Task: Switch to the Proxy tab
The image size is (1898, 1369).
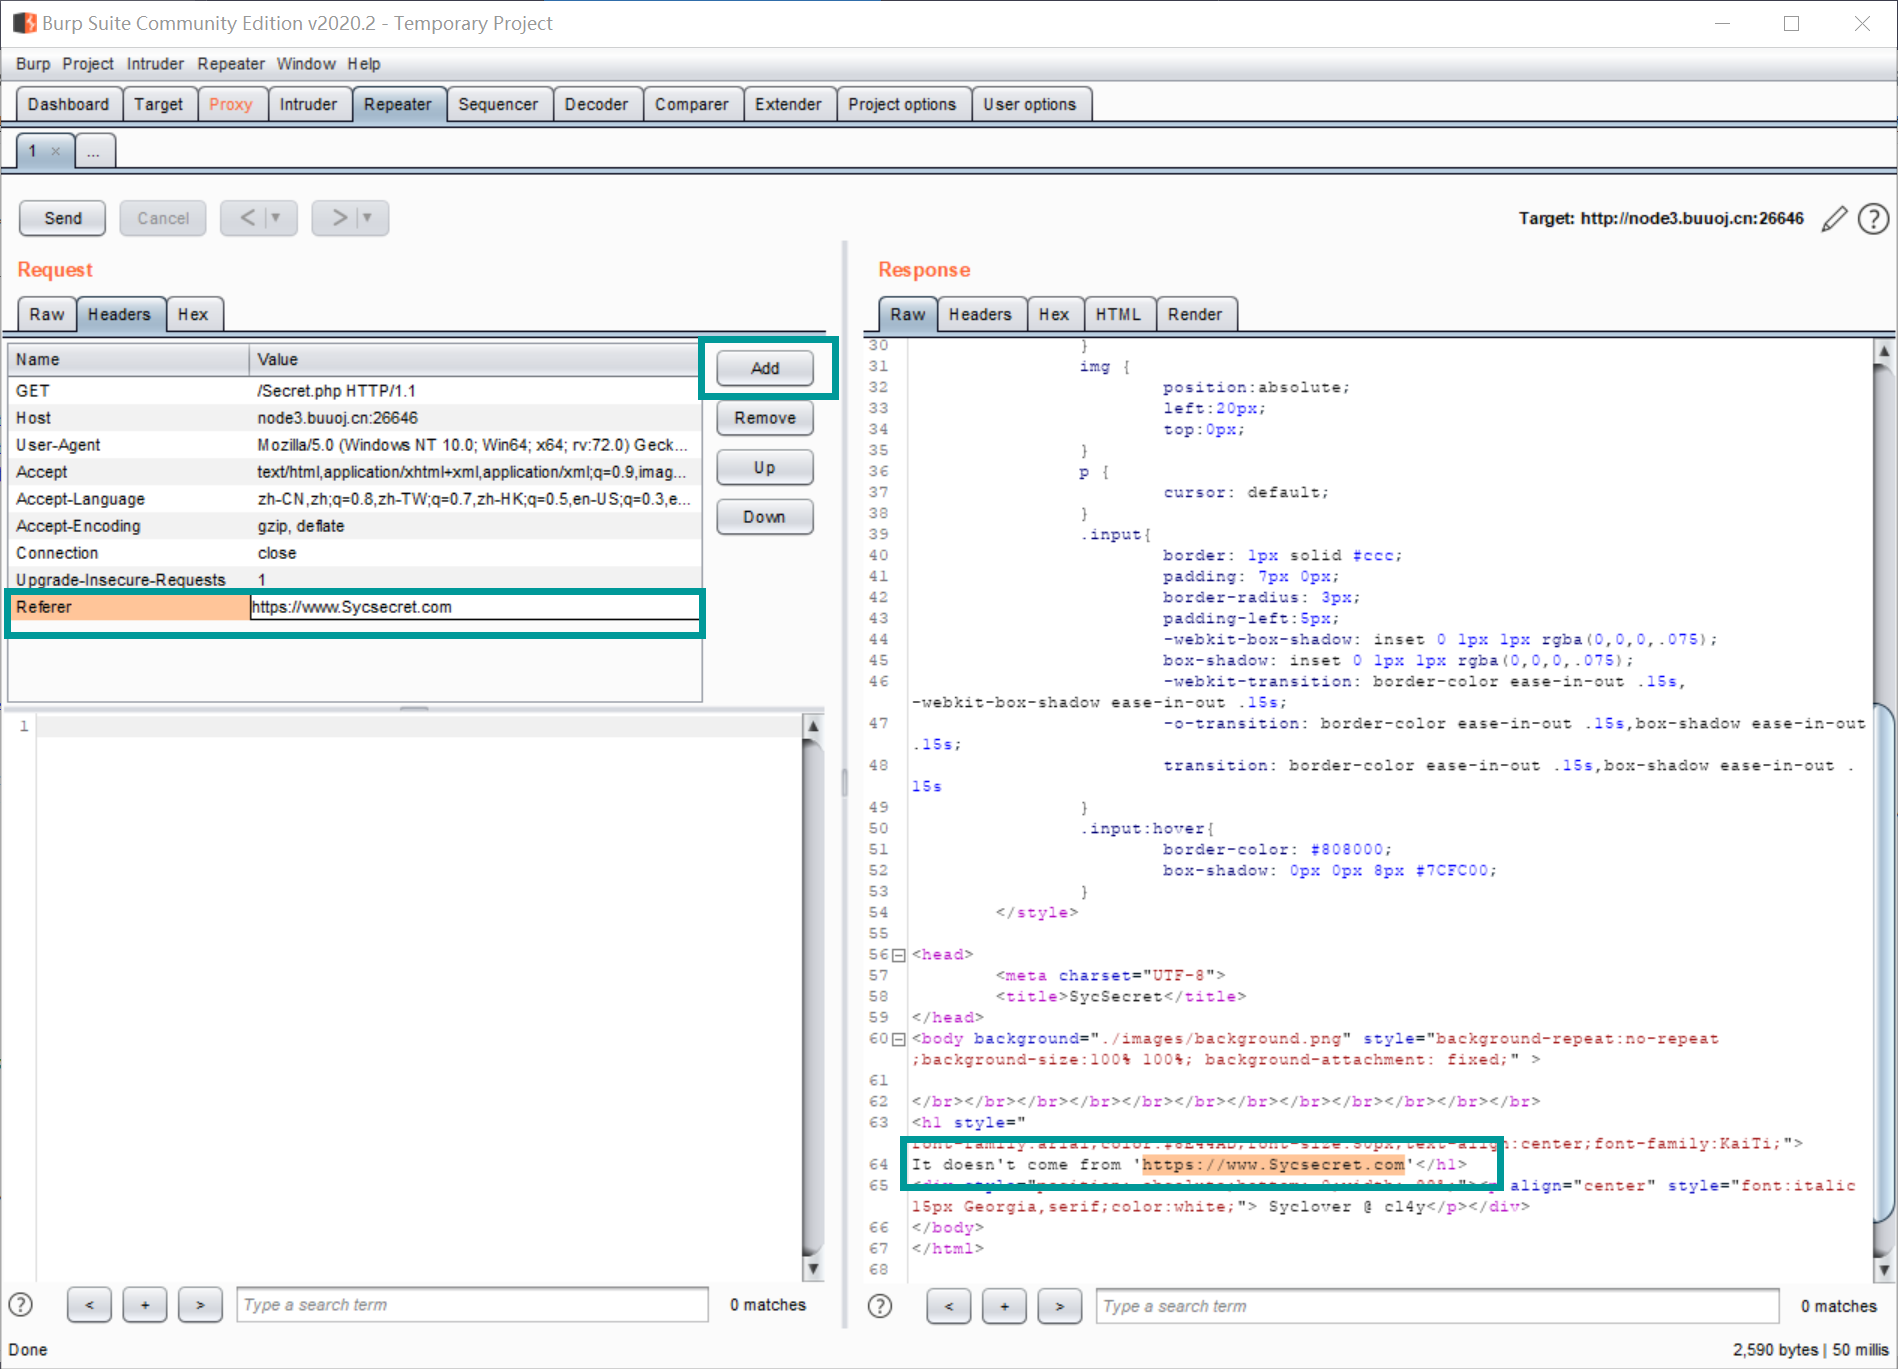Action: 230,104
